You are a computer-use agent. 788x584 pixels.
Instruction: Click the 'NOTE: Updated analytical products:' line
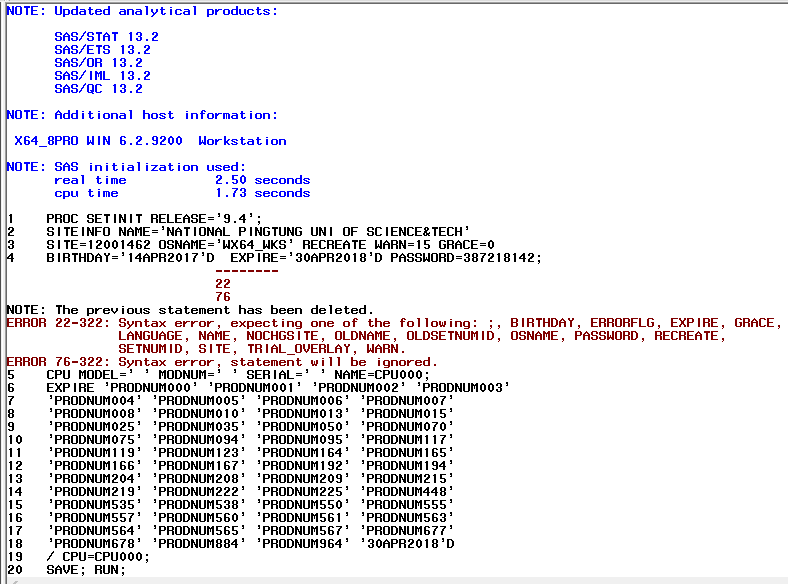click(x=142, y=11)
